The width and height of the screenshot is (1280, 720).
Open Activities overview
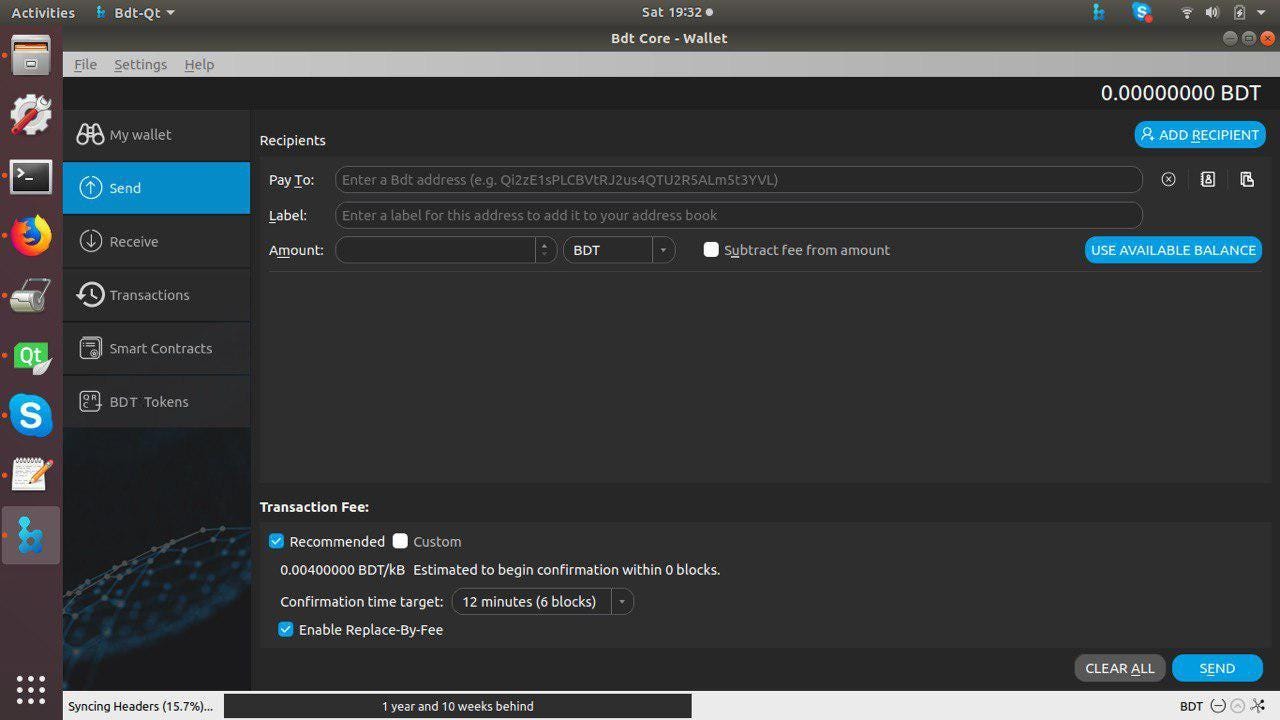coord(43,13)
